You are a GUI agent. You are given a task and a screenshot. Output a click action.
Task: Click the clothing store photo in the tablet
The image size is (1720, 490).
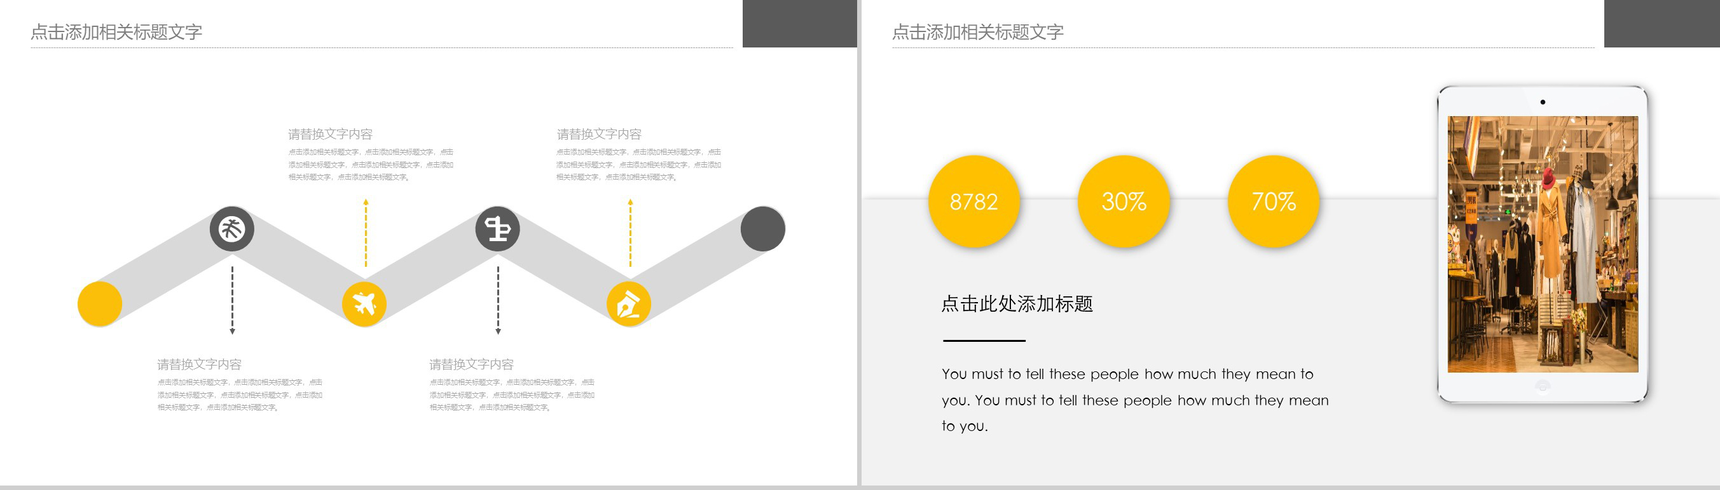(1543, 244)
